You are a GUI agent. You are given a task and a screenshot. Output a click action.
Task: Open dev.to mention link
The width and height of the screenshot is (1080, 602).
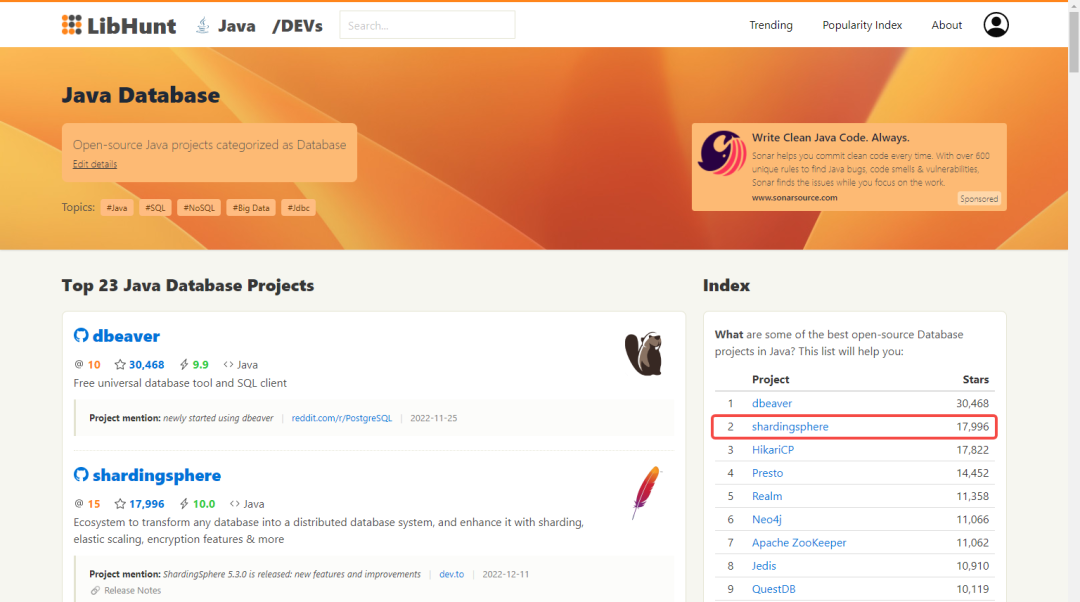coord(451,574)
